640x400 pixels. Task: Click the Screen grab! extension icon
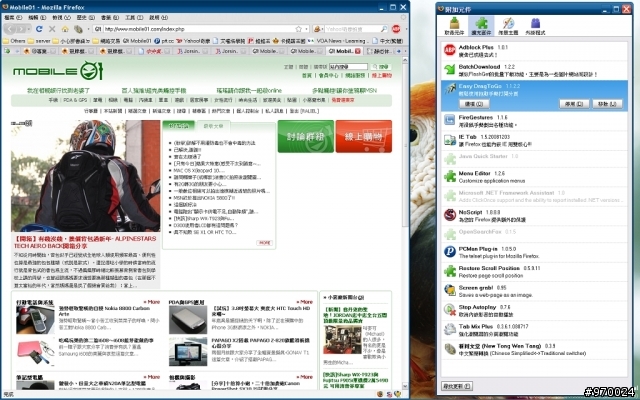point(450,290)
